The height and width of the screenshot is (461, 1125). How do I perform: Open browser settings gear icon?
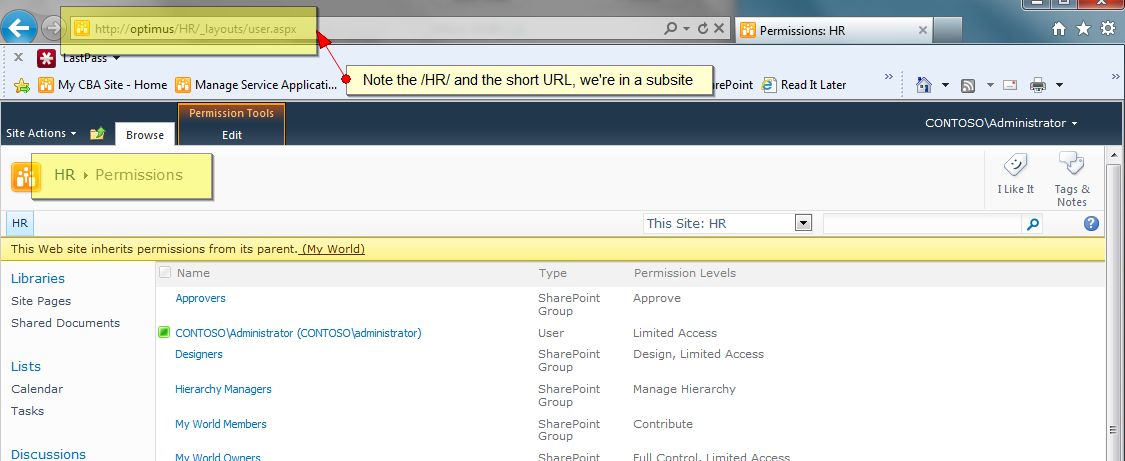click(1107, 29)
